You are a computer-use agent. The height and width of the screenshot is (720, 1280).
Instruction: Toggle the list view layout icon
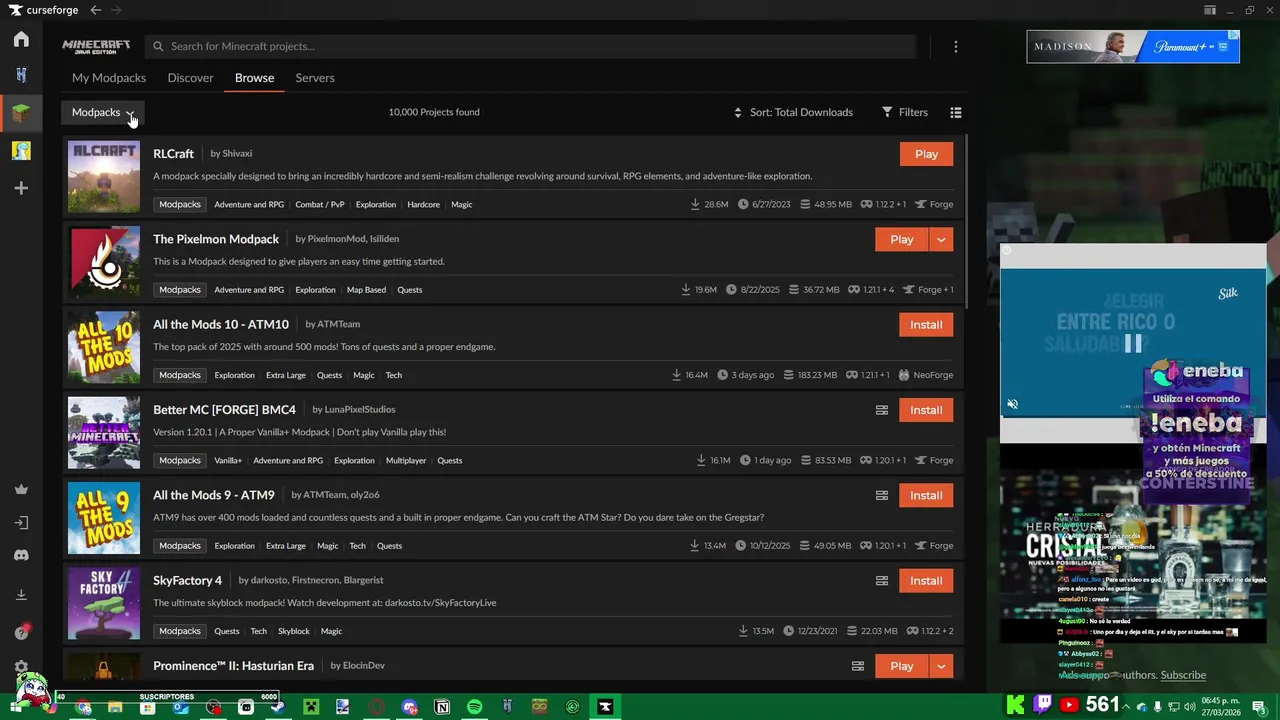955,112
